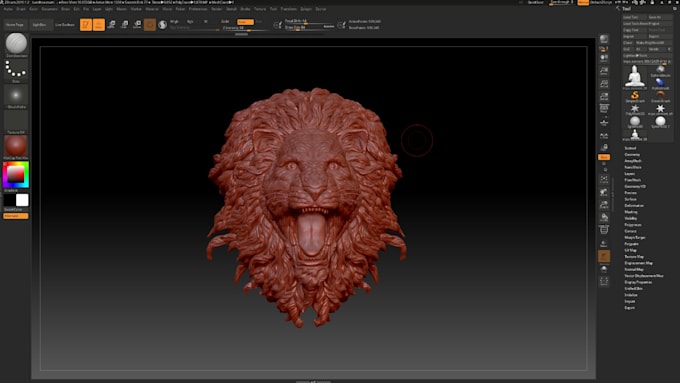The height and width of the screenshot is (383, 680).
Task: Open the Preferences menu
Action: pos(198,9)
